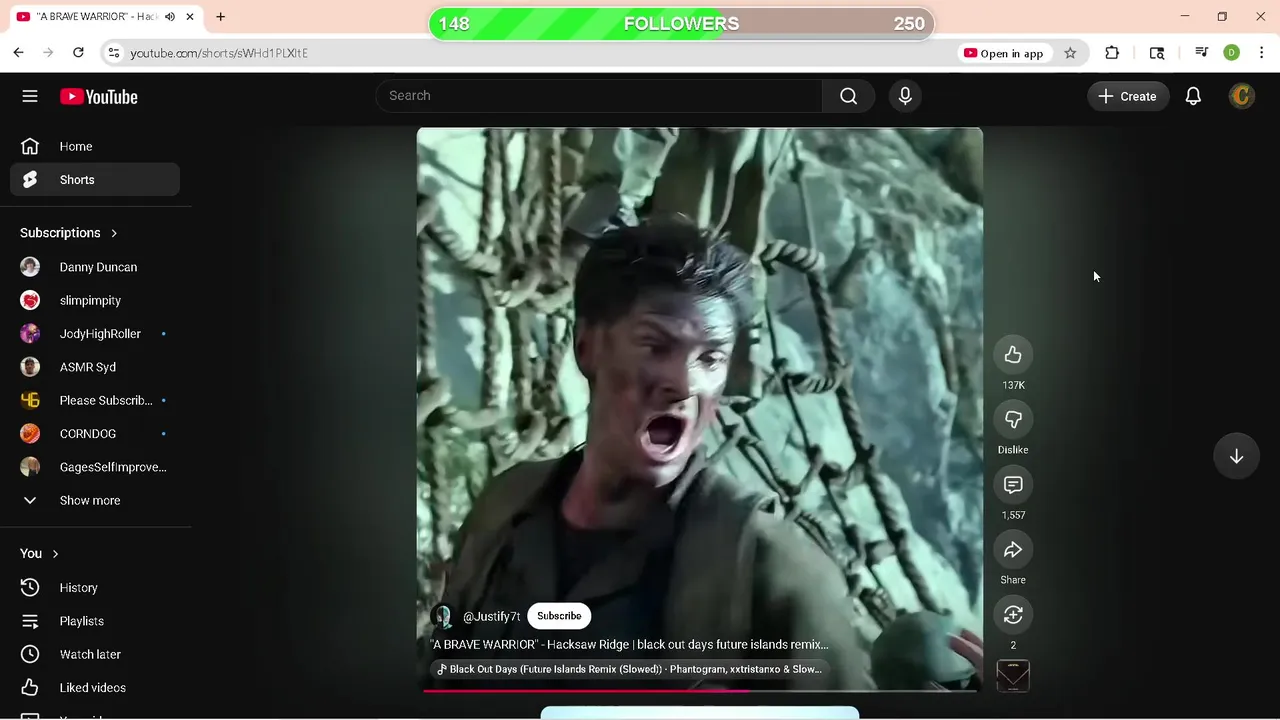
Task: Open the sound thumbnail square
Action: (x=1013, y=676)
